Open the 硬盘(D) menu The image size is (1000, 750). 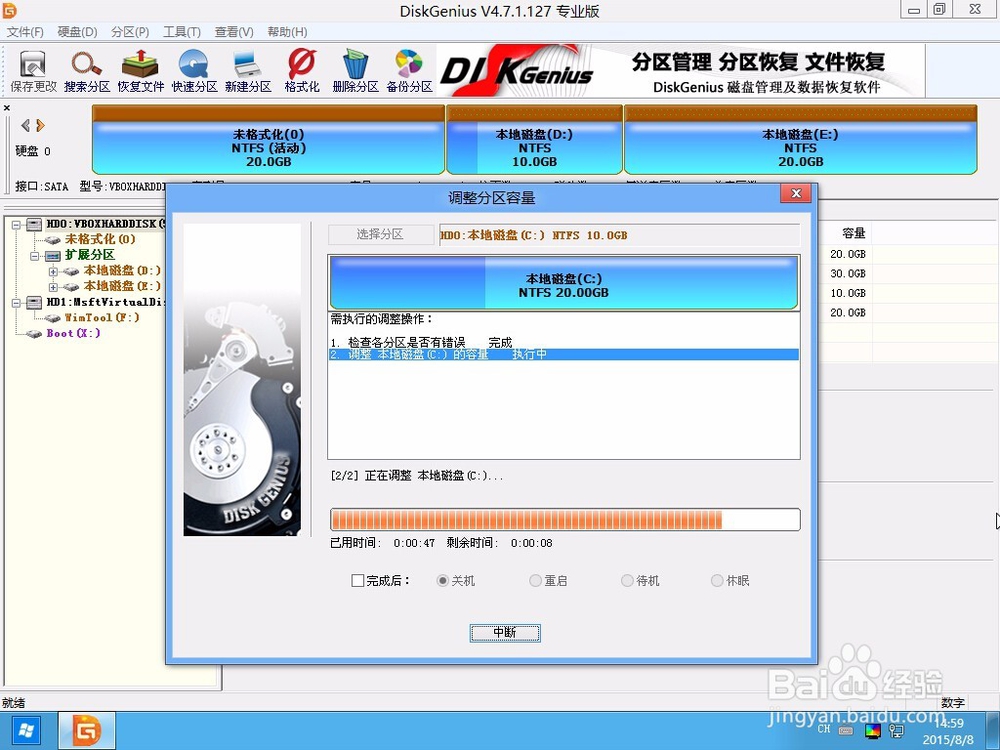77,32
